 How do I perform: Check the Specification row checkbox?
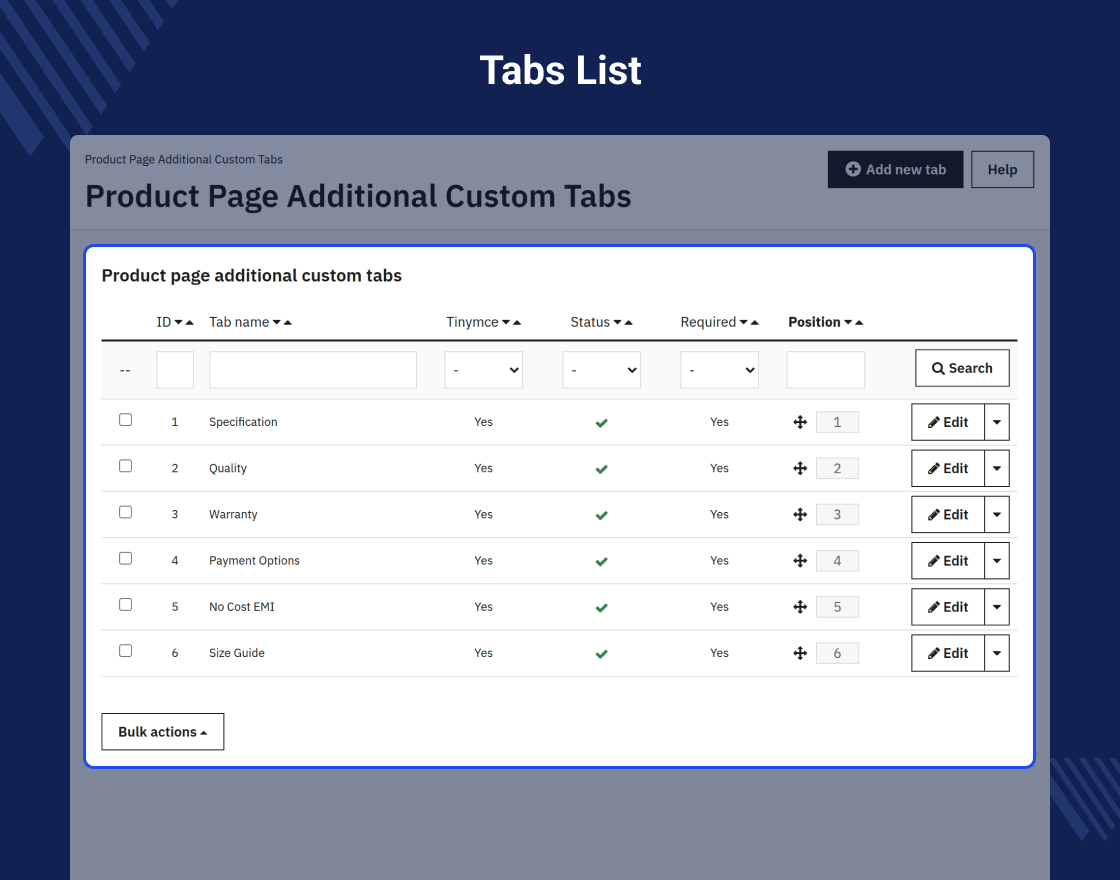coord(126,420)
